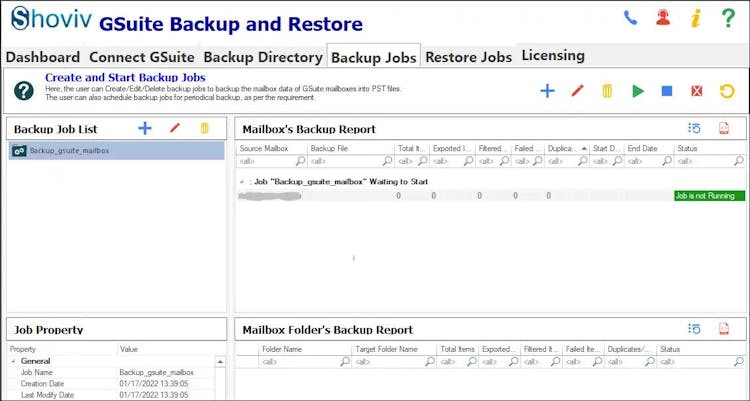The height and width of the screenshot is (401, 750).
Task: Add a new backup job from main toolbar
Action: click(x=547, y=90)
